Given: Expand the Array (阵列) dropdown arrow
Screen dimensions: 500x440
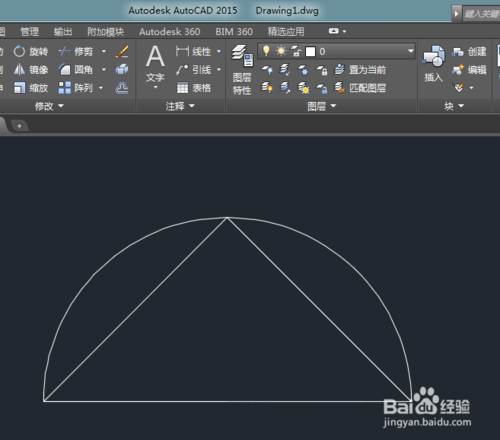Looking at the screenshot, I should click(x=101, y=88).
